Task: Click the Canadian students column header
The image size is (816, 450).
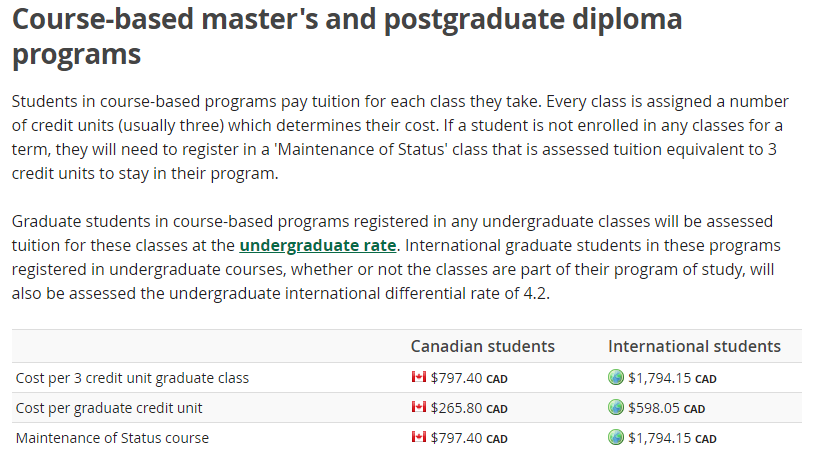Action: click(x=482, y=346)
